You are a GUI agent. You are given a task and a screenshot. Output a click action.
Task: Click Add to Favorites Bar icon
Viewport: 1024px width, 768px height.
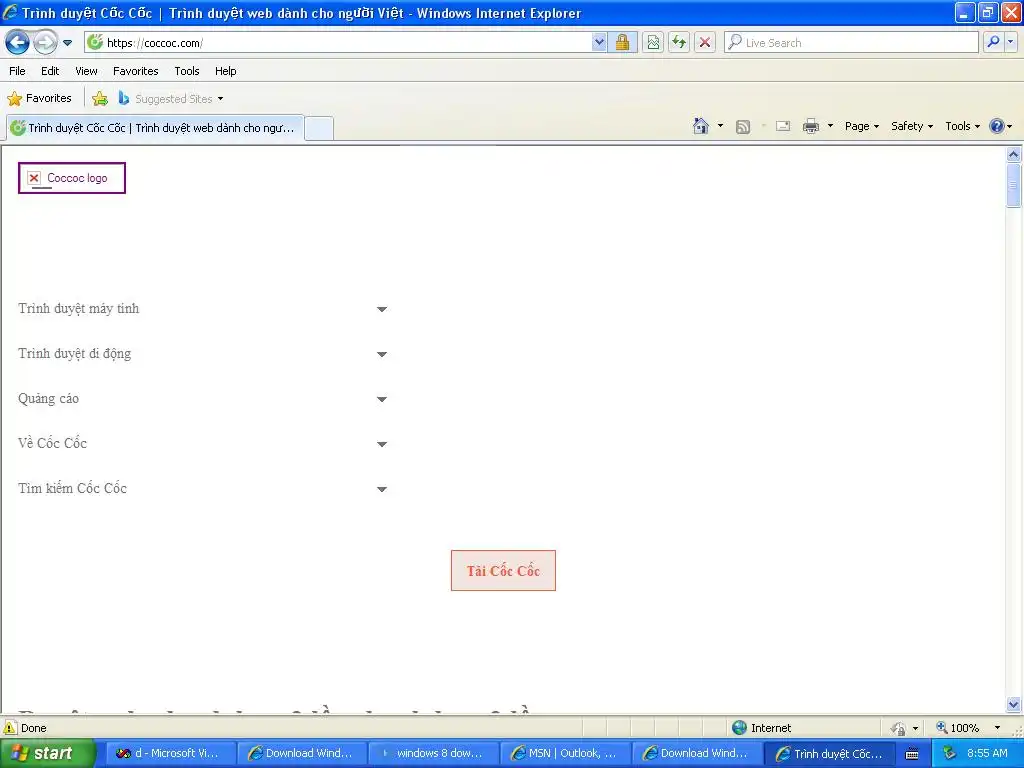(100, 99)
